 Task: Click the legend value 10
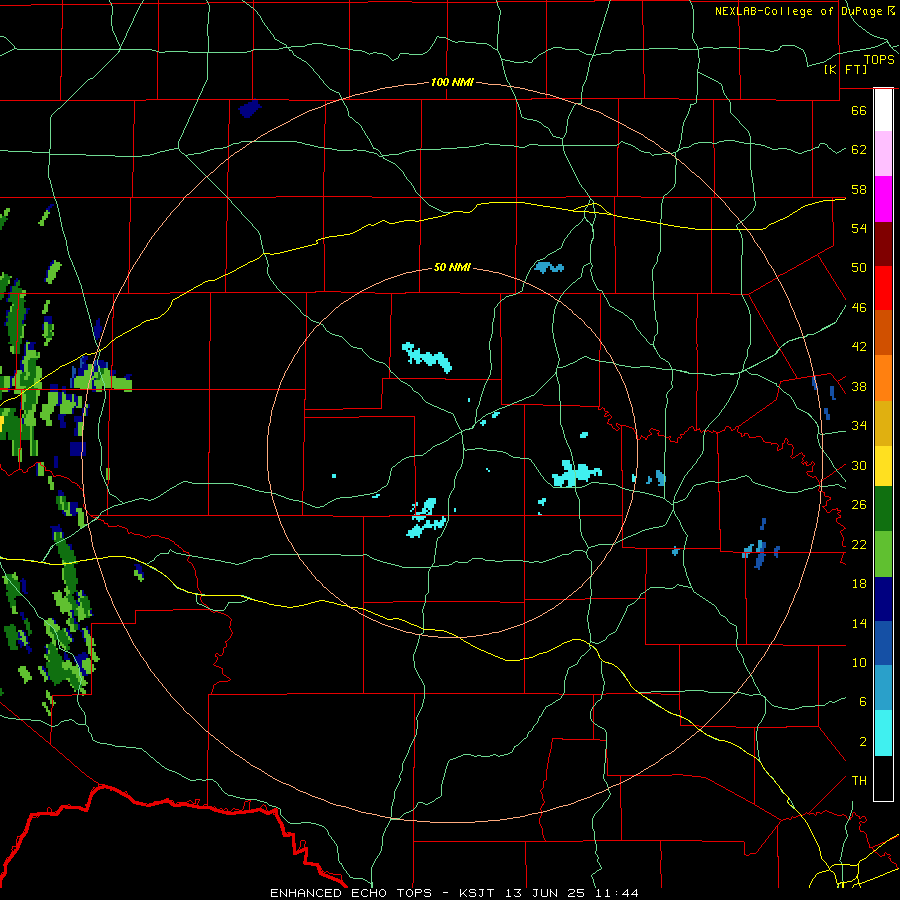point(859,662)
